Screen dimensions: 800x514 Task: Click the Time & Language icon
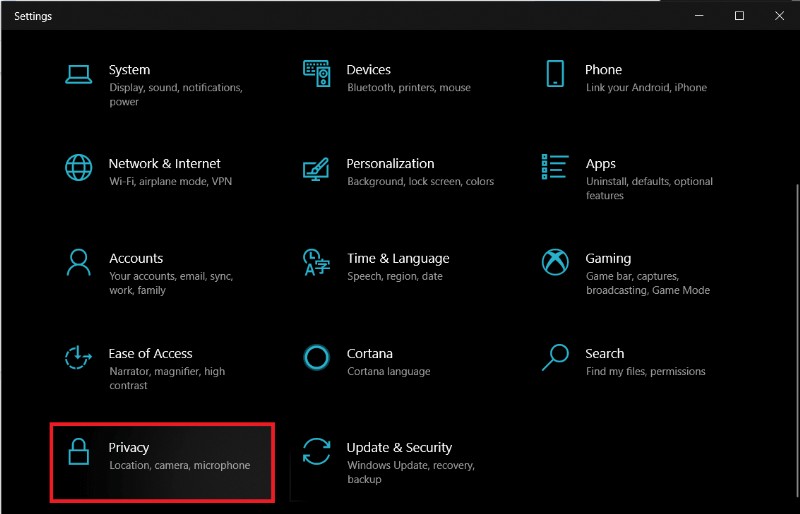point(316,262)
